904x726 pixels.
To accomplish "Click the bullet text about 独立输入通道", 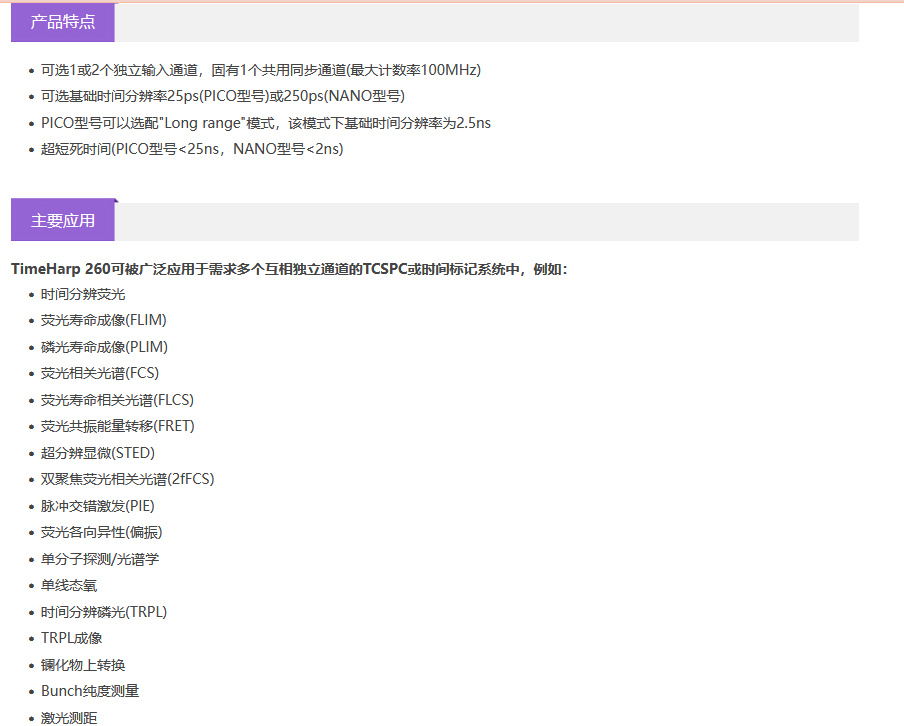I will point(260,70).
